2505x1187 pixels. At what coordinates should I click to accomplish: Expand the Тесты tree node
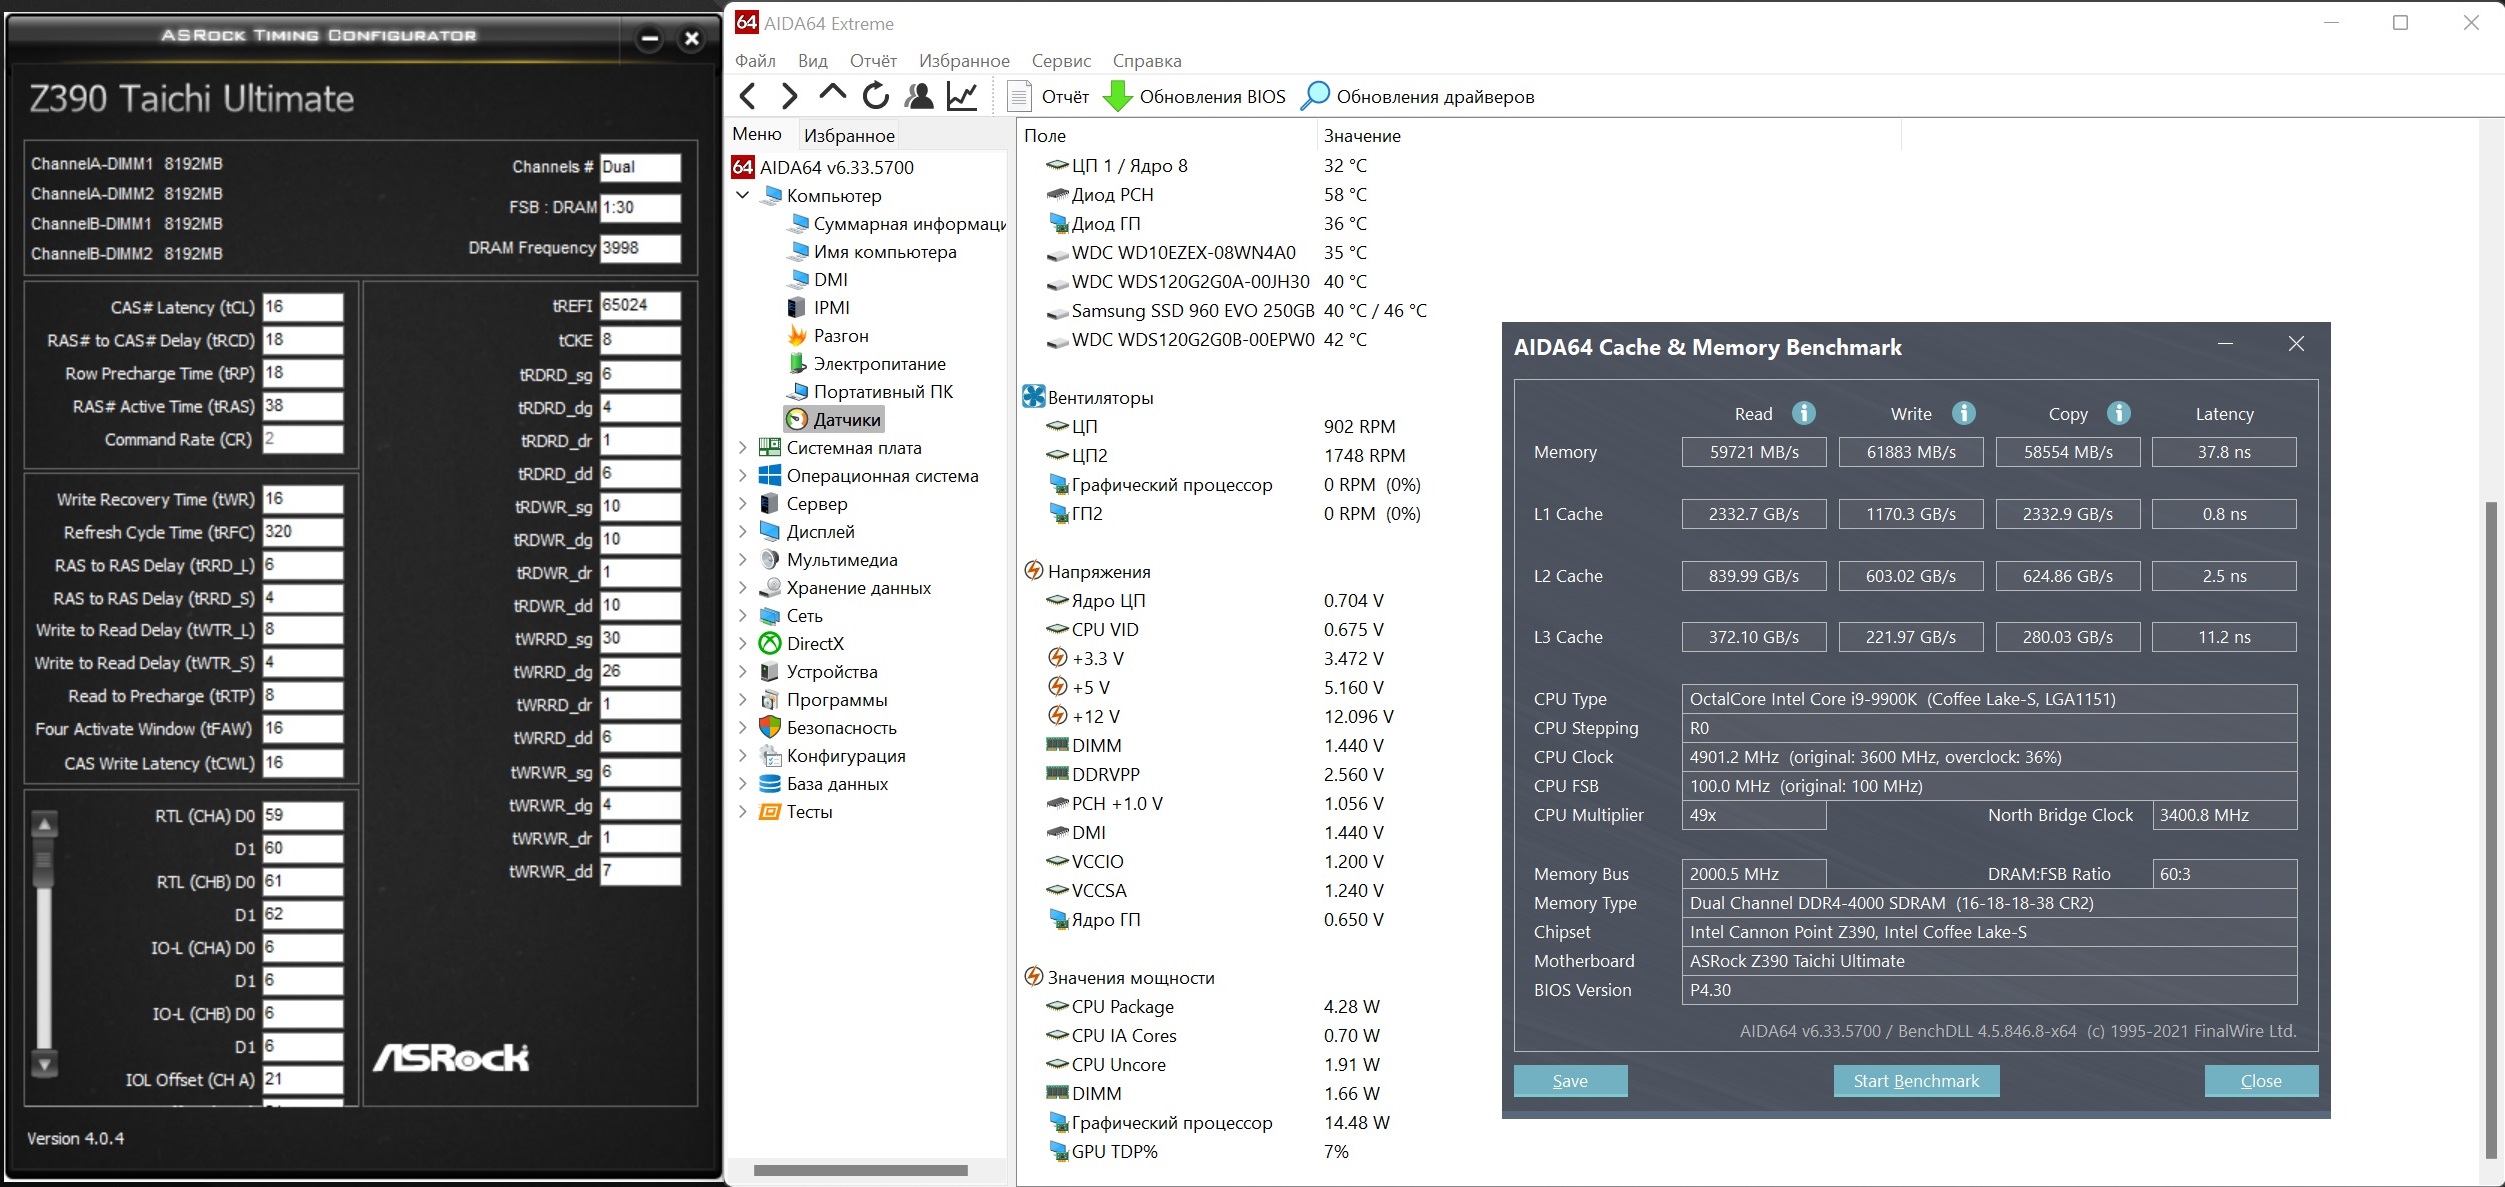coord(743,812)
